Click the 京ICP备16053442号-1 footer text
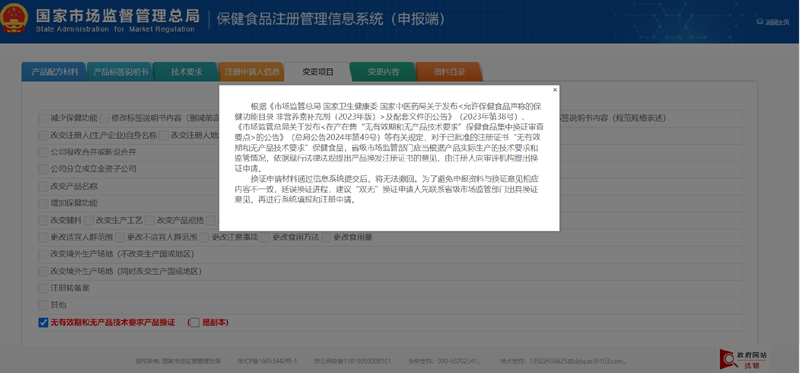The width and height of the screenshot is (800, 373). pos(267,361)
